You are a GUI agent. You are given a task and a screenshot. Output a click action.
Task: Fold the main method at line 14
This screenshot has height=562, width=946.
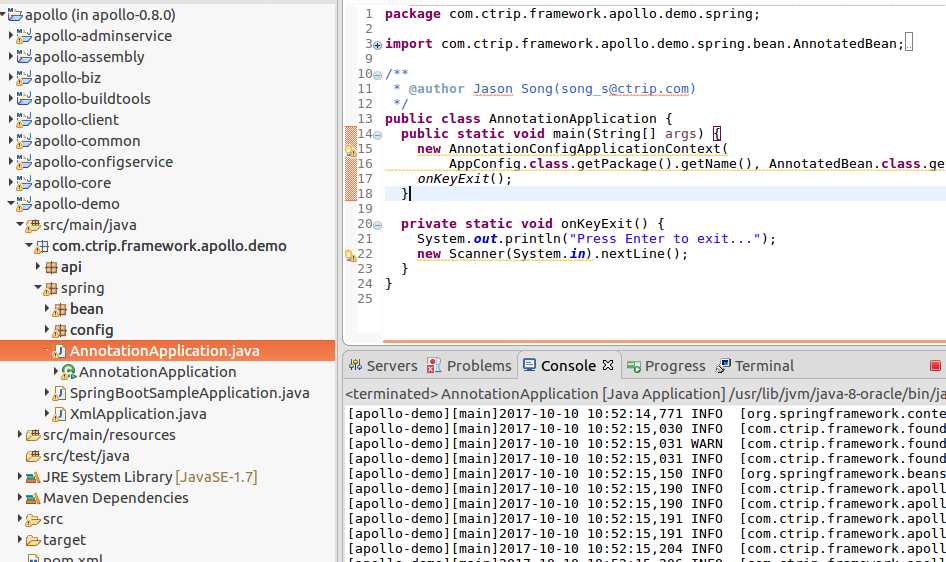(378, 135)
